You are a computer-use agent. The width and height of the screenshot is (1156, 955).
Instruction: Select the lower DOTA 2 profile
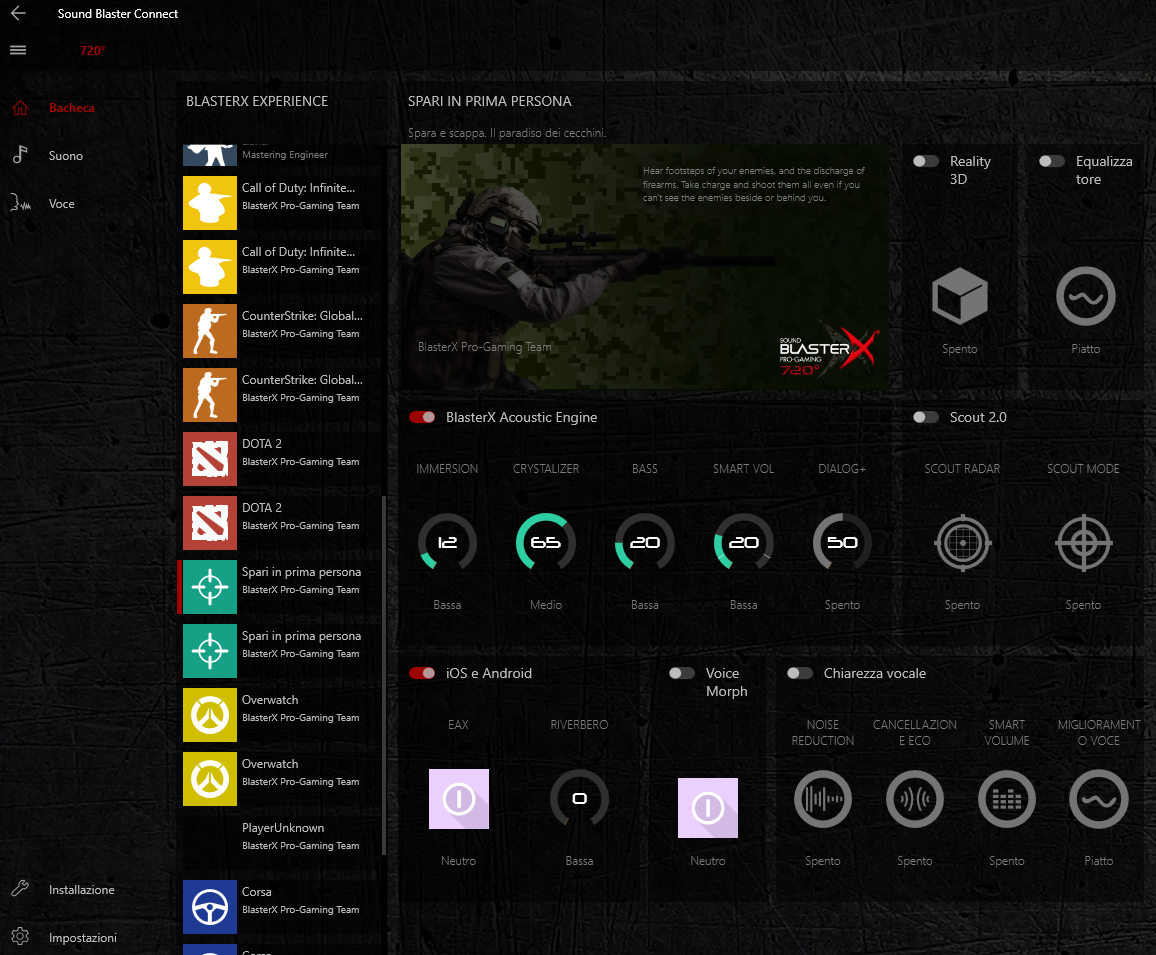(x=281, y=523)
